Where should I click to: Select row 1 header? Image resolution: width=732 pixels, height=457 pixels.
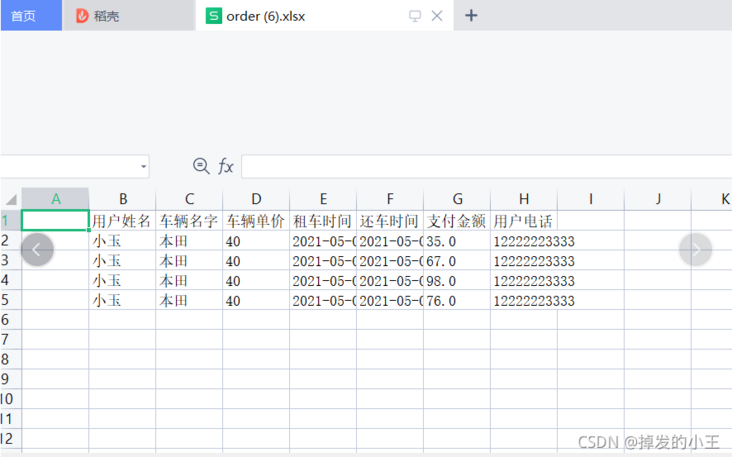[10, 220]
